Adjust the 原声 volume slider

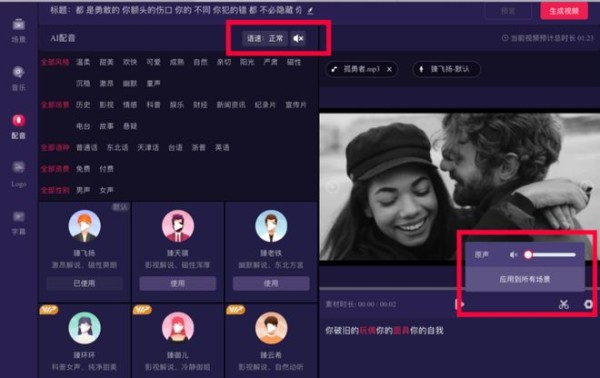[x=551, y=255]
